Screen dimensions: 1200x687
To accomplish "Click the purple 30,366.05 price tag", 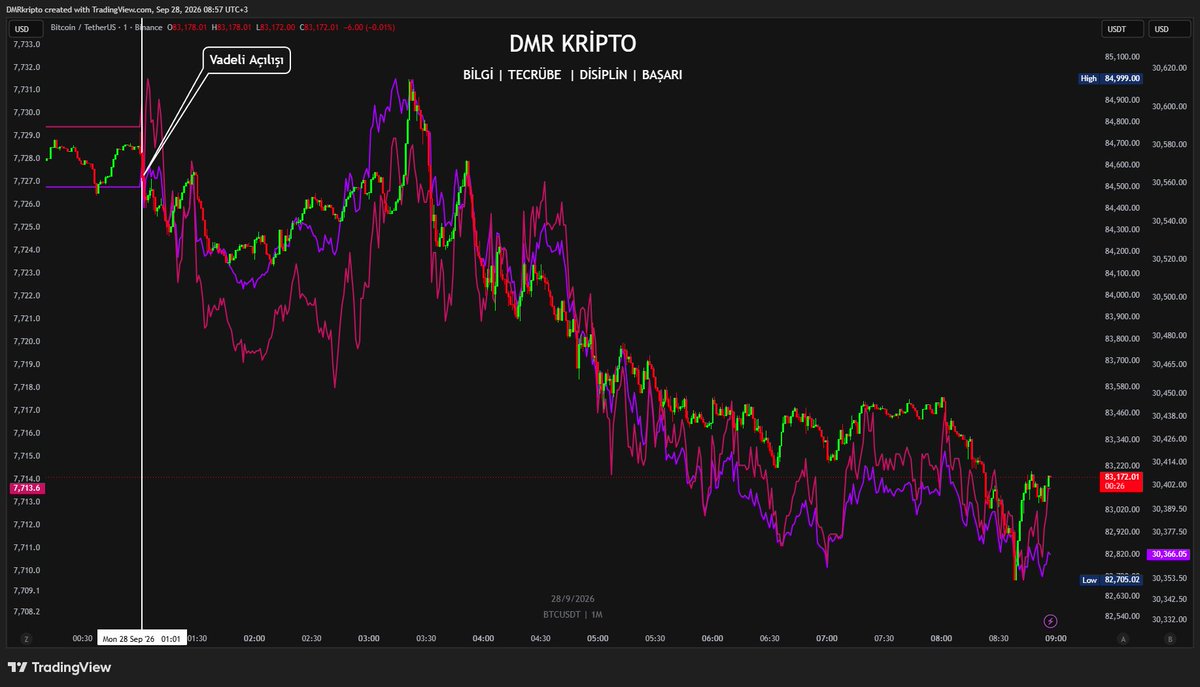I will pyautogui.click(x=1168, y=554).
